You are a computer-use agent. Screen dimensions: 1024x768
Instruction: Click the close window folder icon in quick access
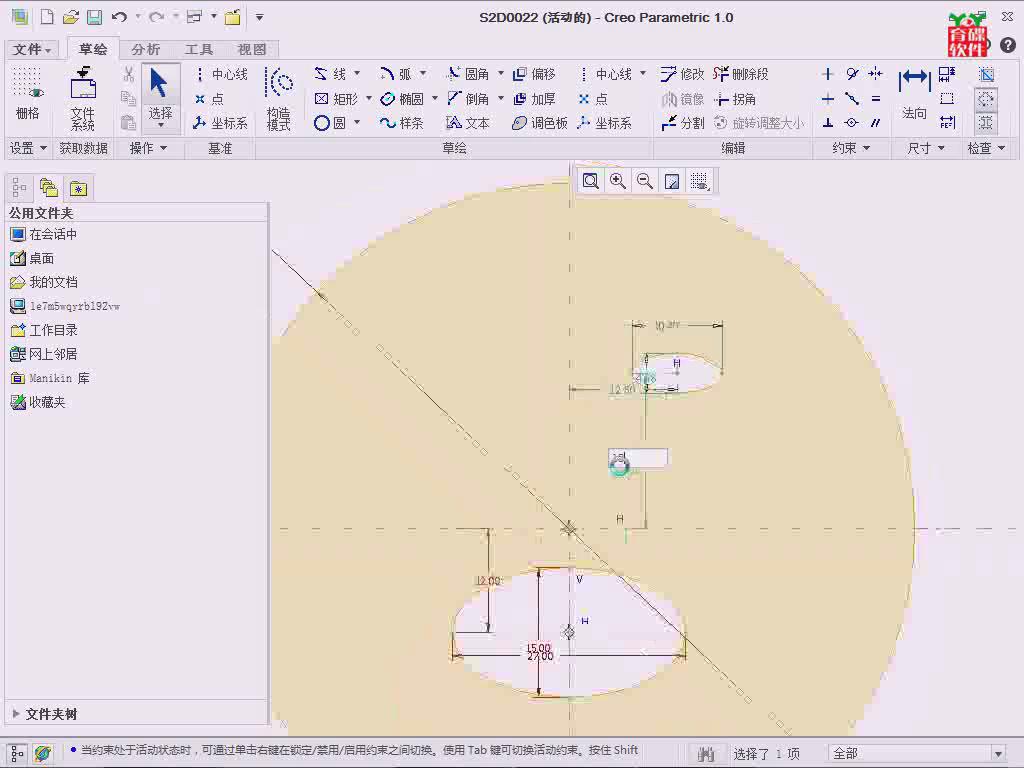pyautogui.click(x=232, y=17)
